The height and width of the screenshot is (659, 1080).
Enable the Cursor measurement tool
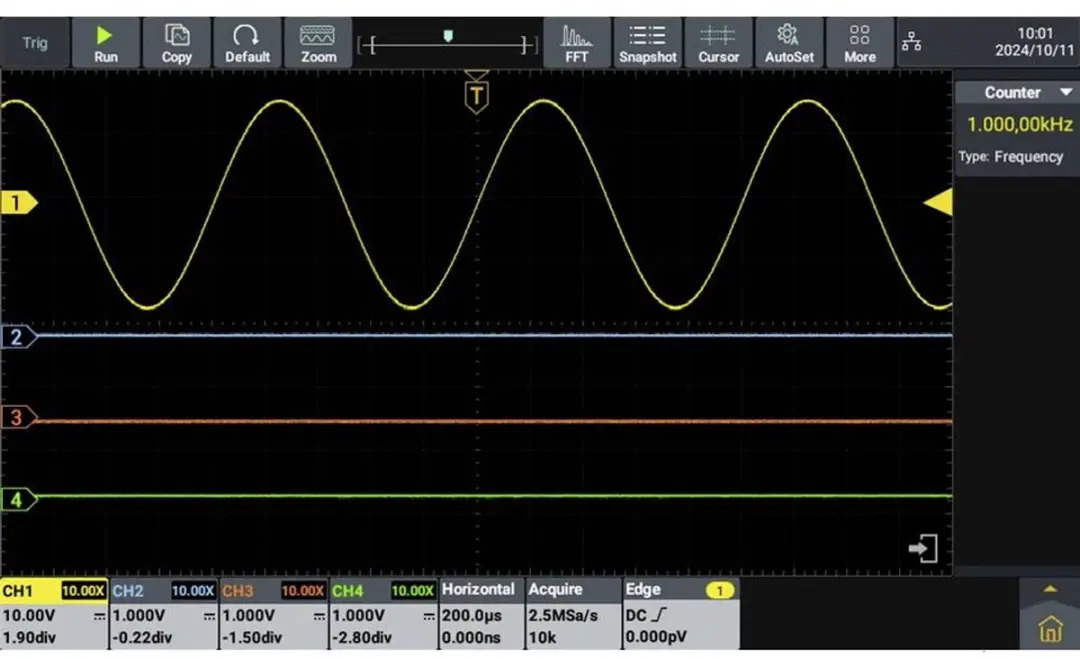(x=718, y=43)
